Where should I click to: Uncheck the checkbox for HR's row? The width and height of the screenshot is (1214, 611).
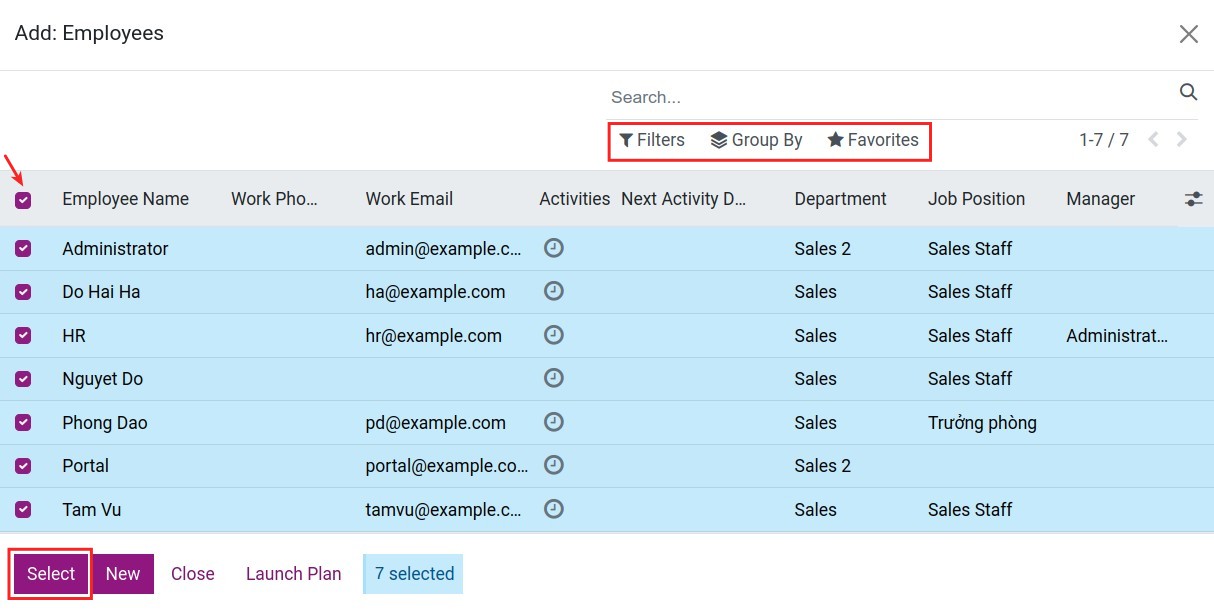(24, 335)
